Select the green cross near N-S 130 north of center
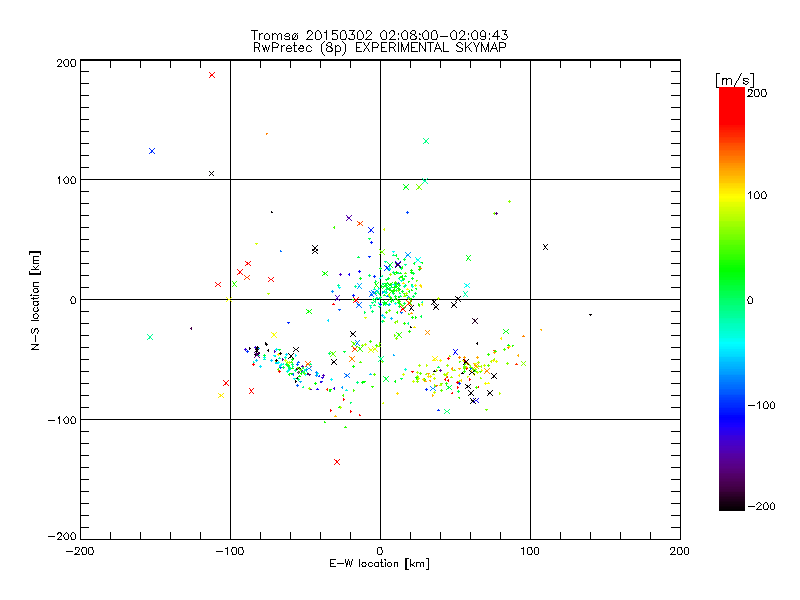The width and height of the screenshot is (800, 600). point(426,141)
